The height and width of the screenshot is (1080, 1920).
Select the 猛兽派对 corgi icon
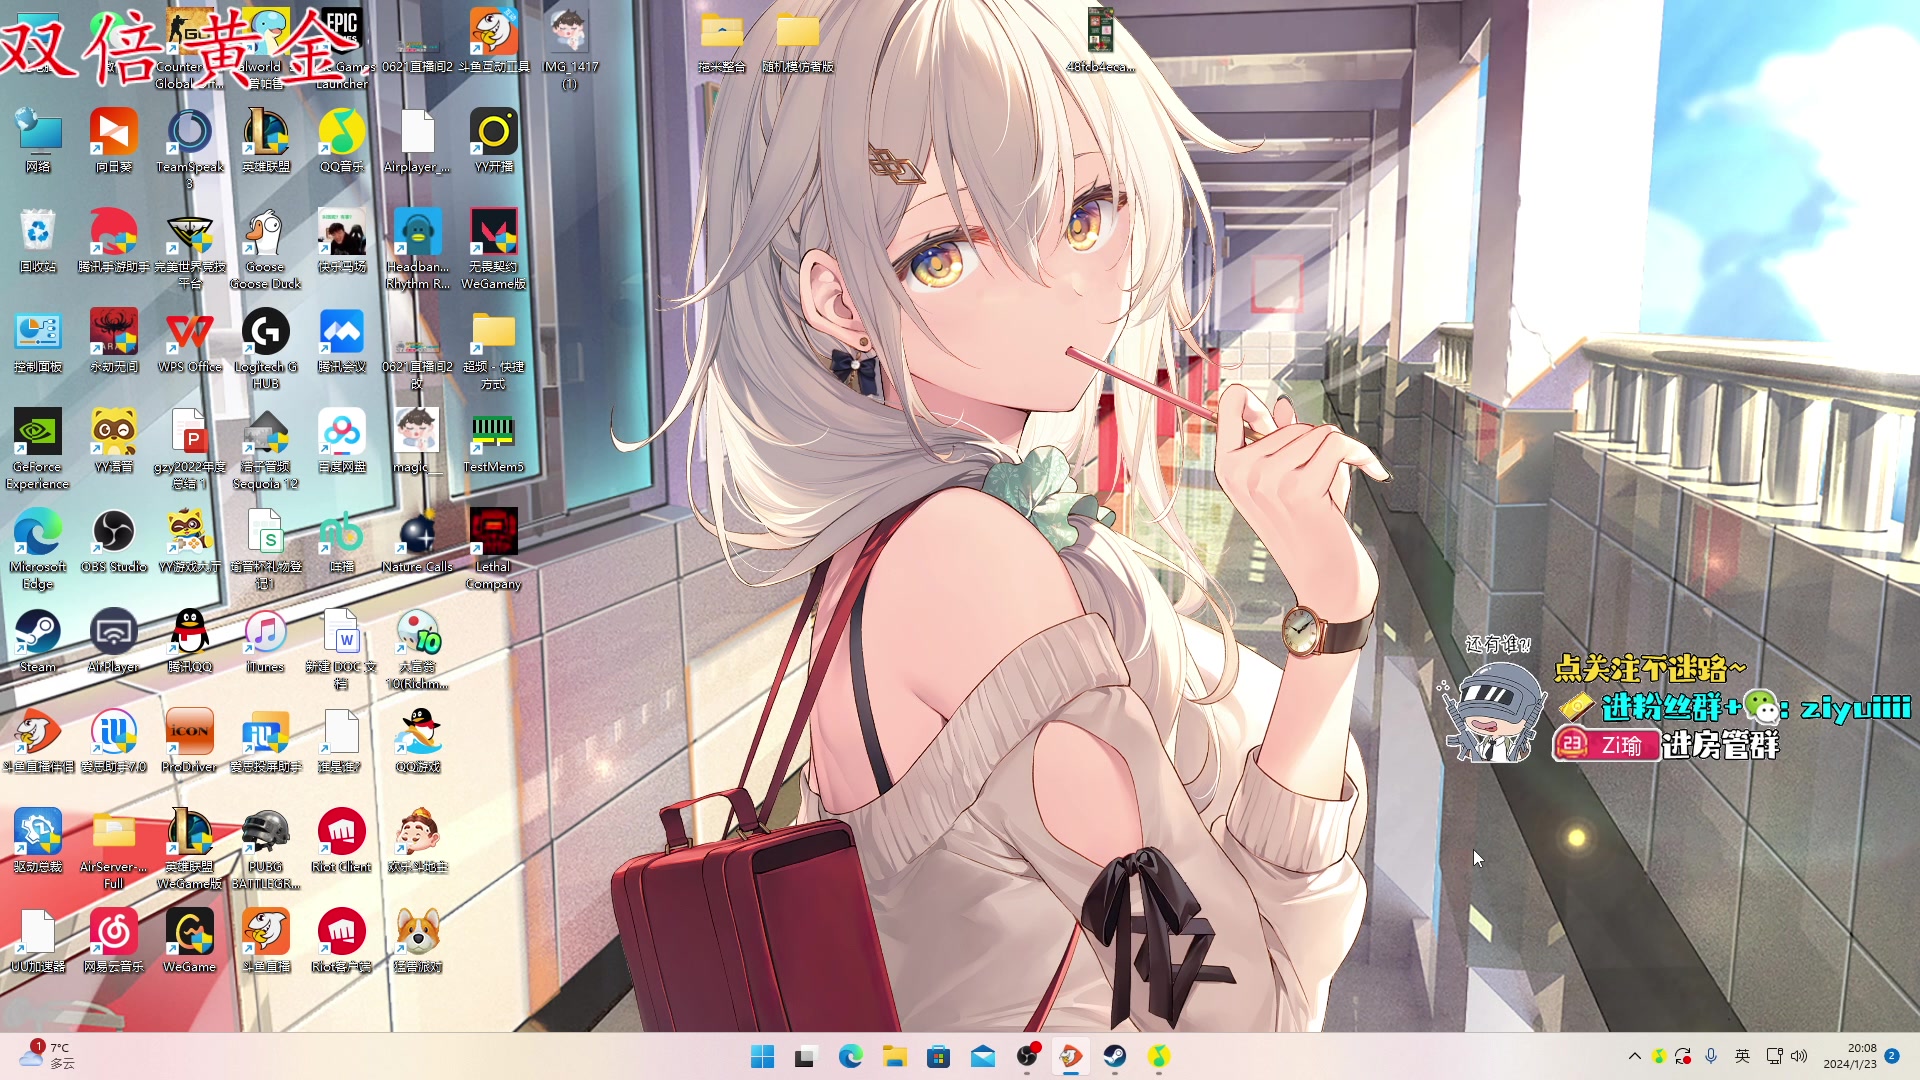418,941
